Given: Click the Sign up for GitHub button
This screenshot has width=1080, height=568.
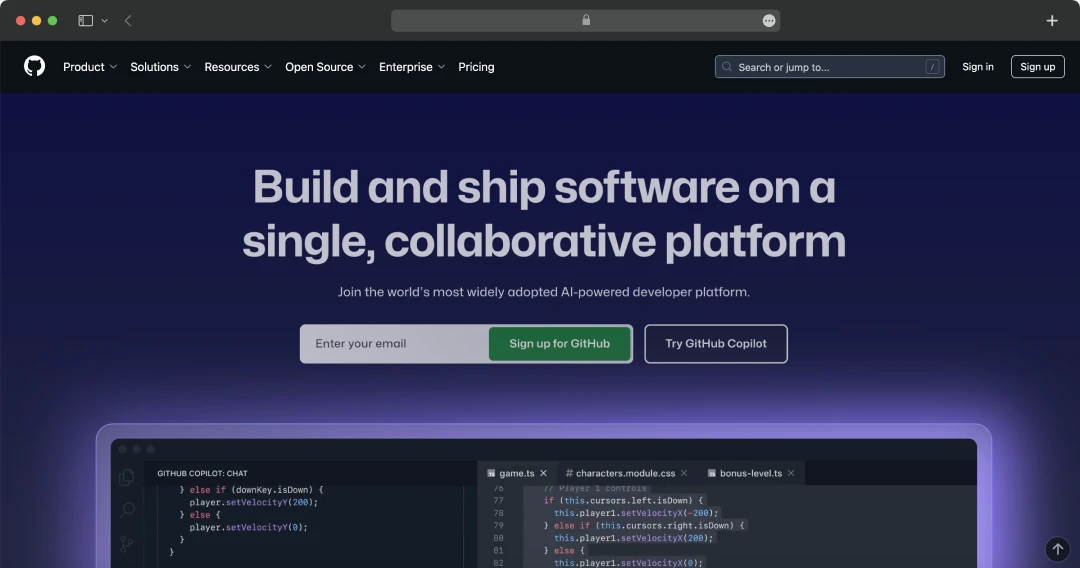Looking at the screenshot, I should tap(559, 344).
